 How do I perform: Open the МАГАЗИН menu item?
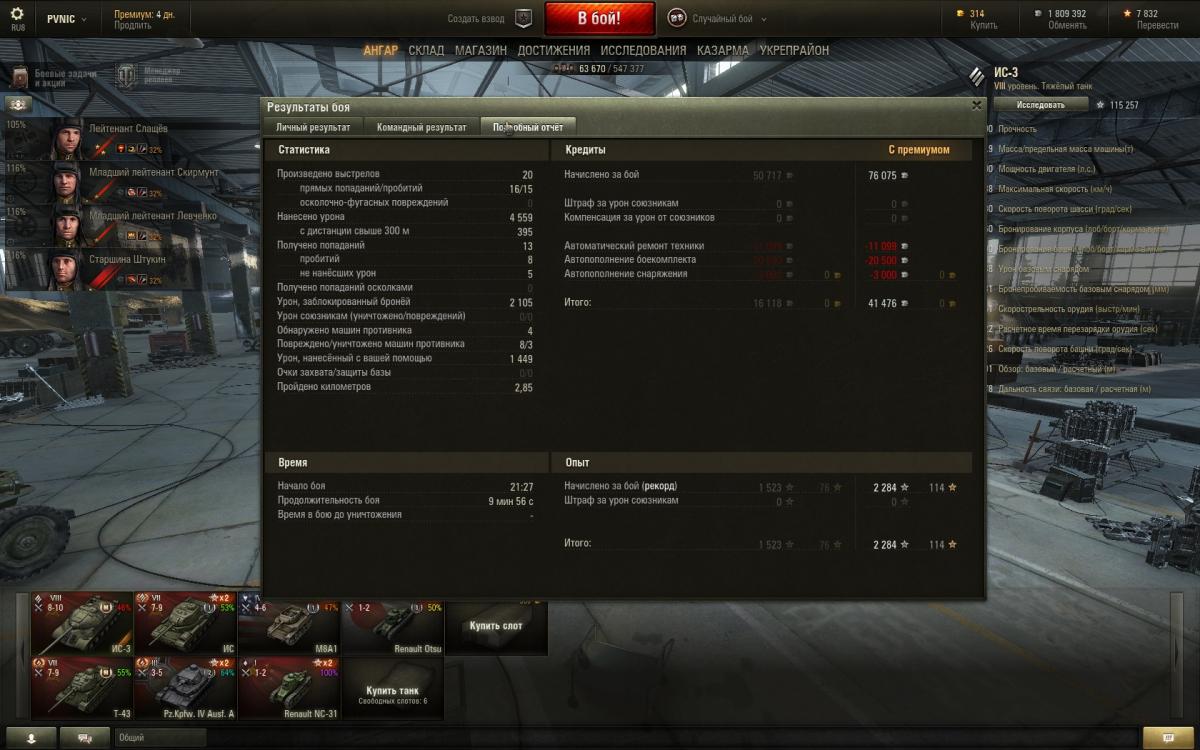[x=480, y=50]
